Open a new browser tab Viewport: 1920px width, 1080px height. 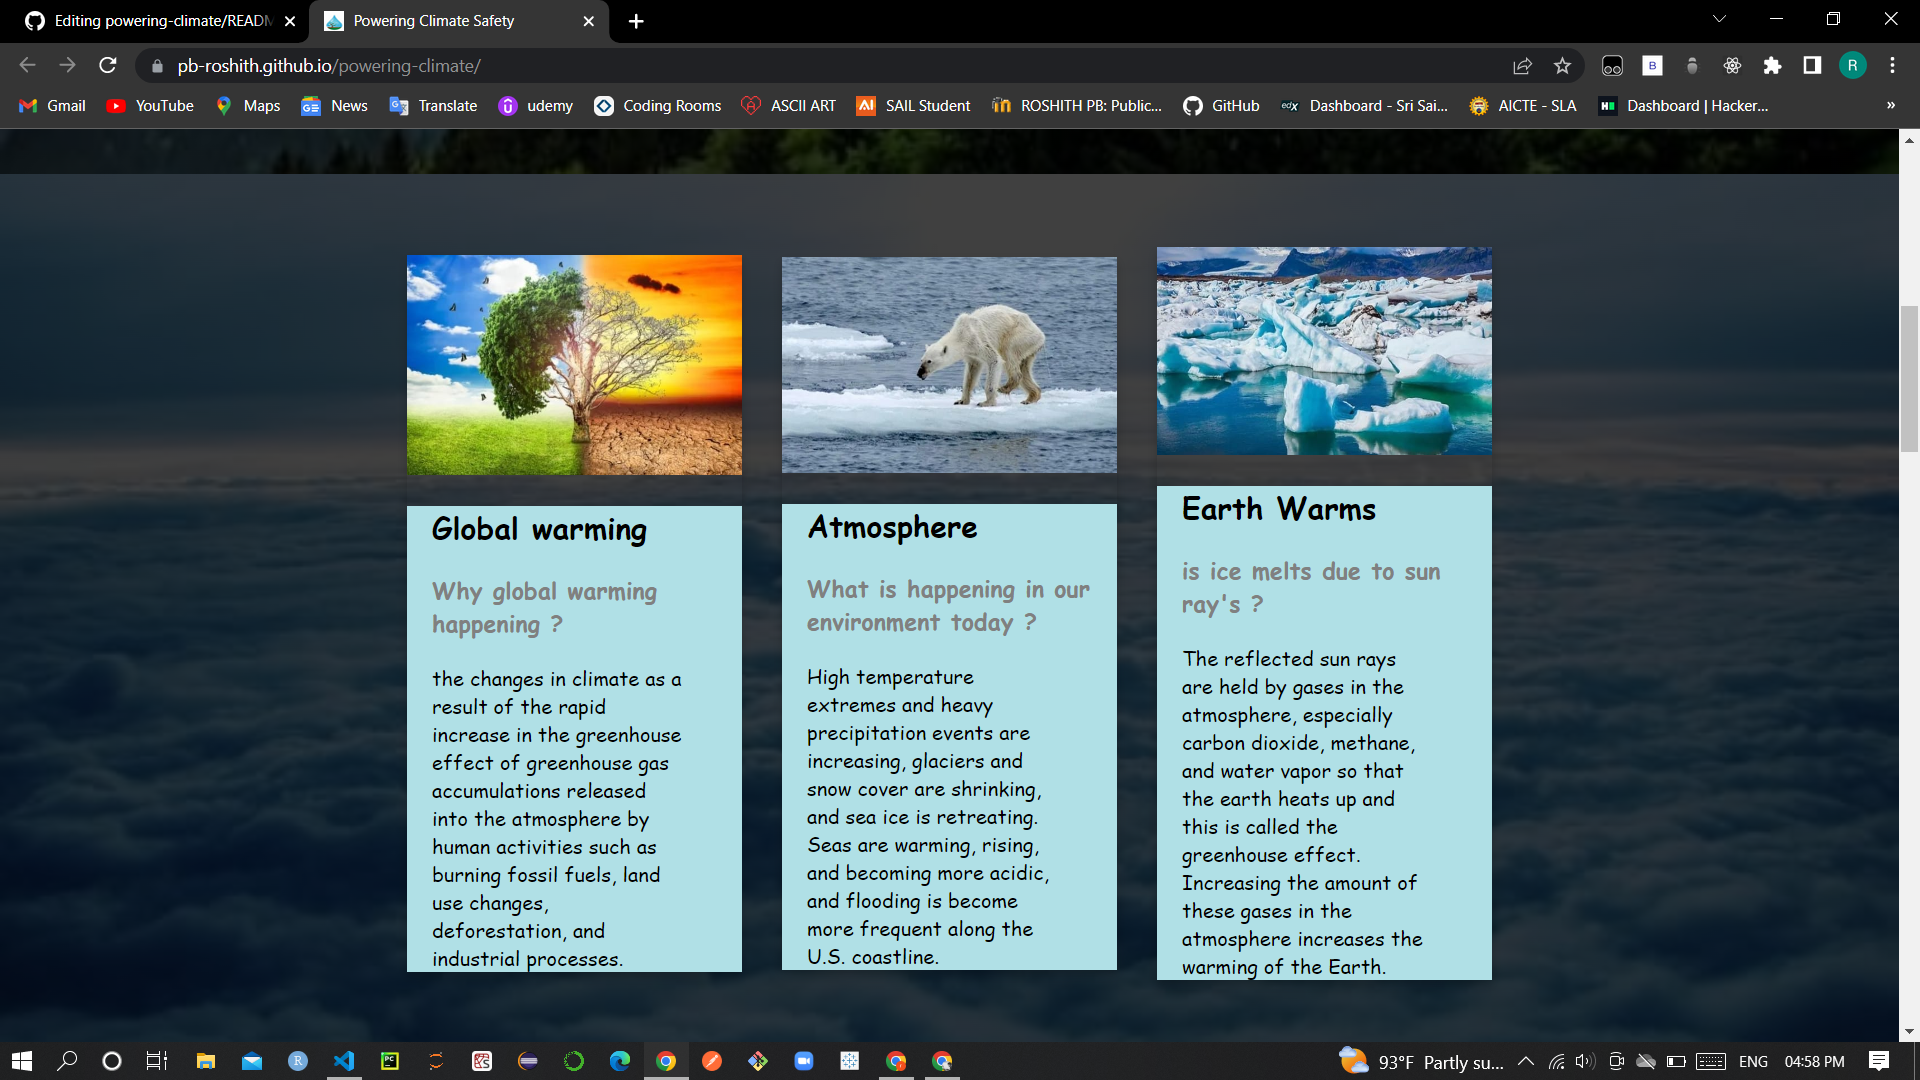click(636, 20)
